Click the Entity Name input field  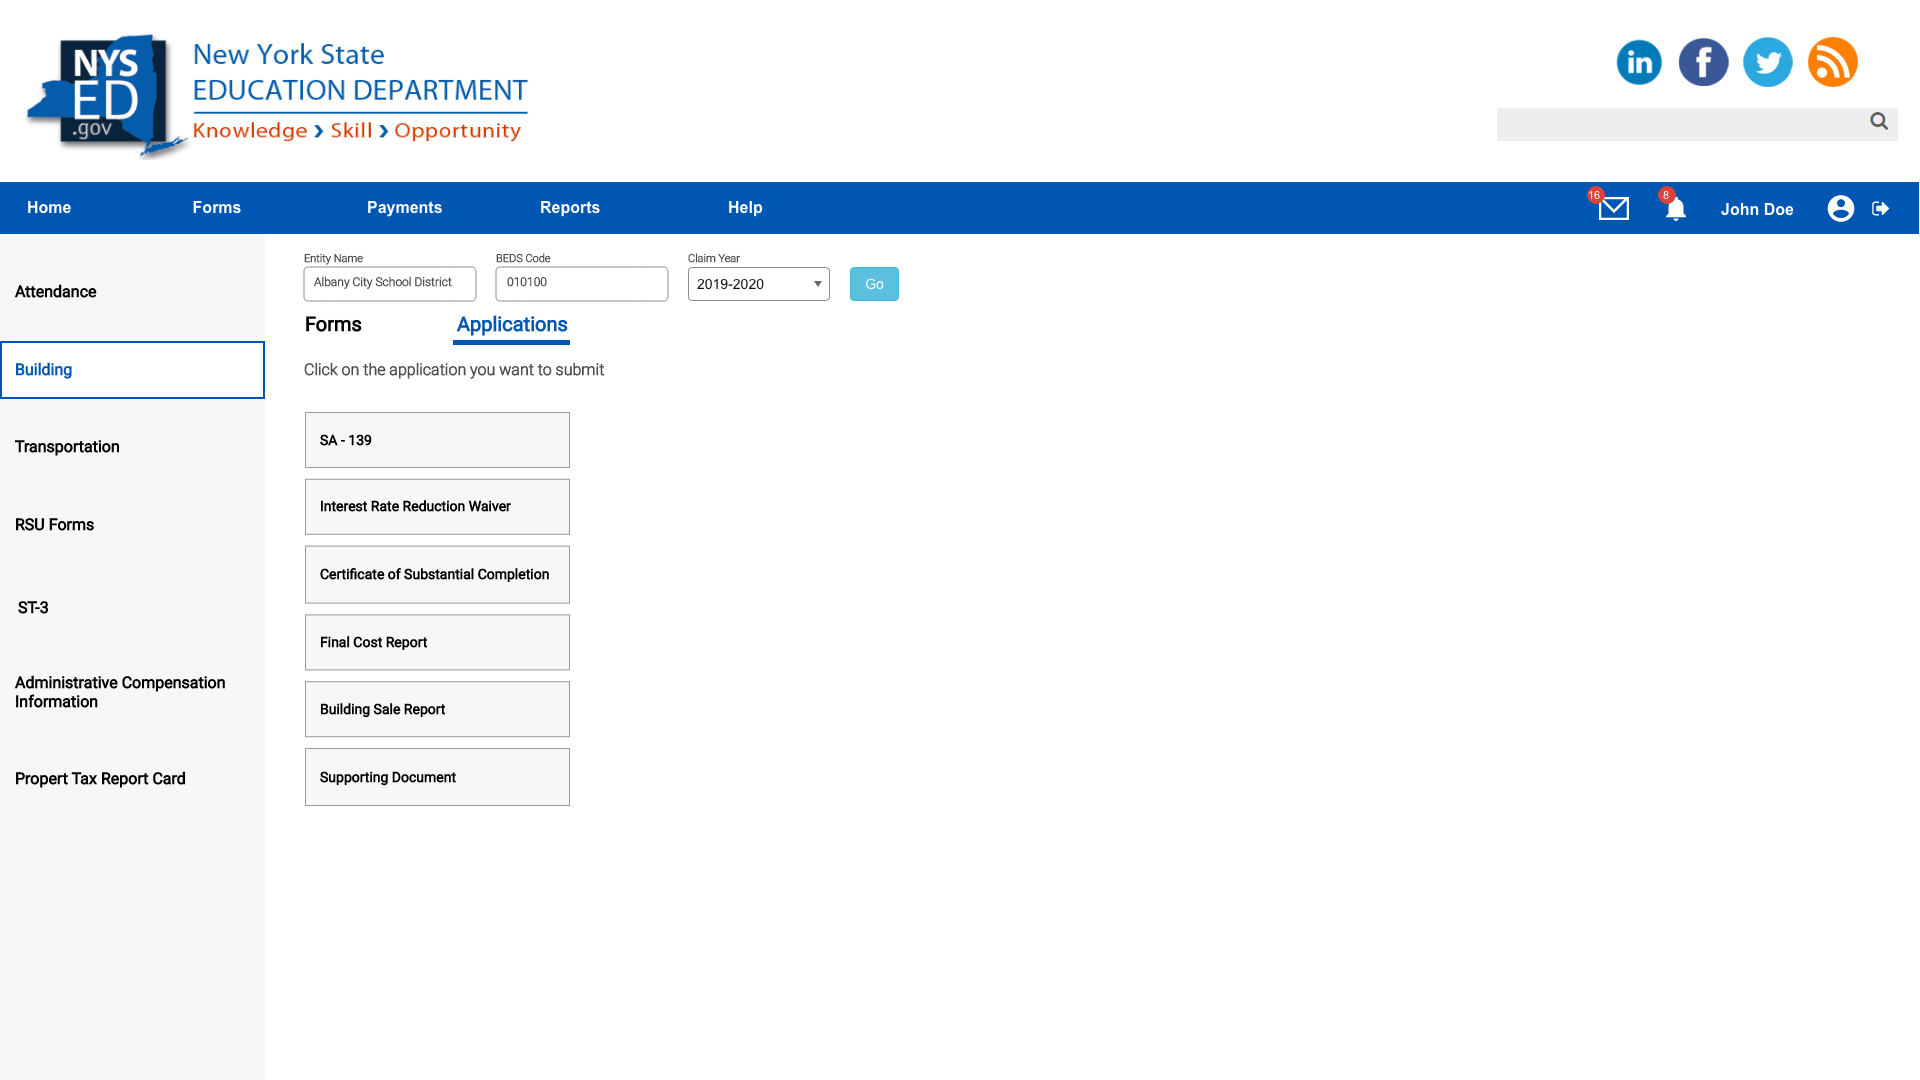389,283
